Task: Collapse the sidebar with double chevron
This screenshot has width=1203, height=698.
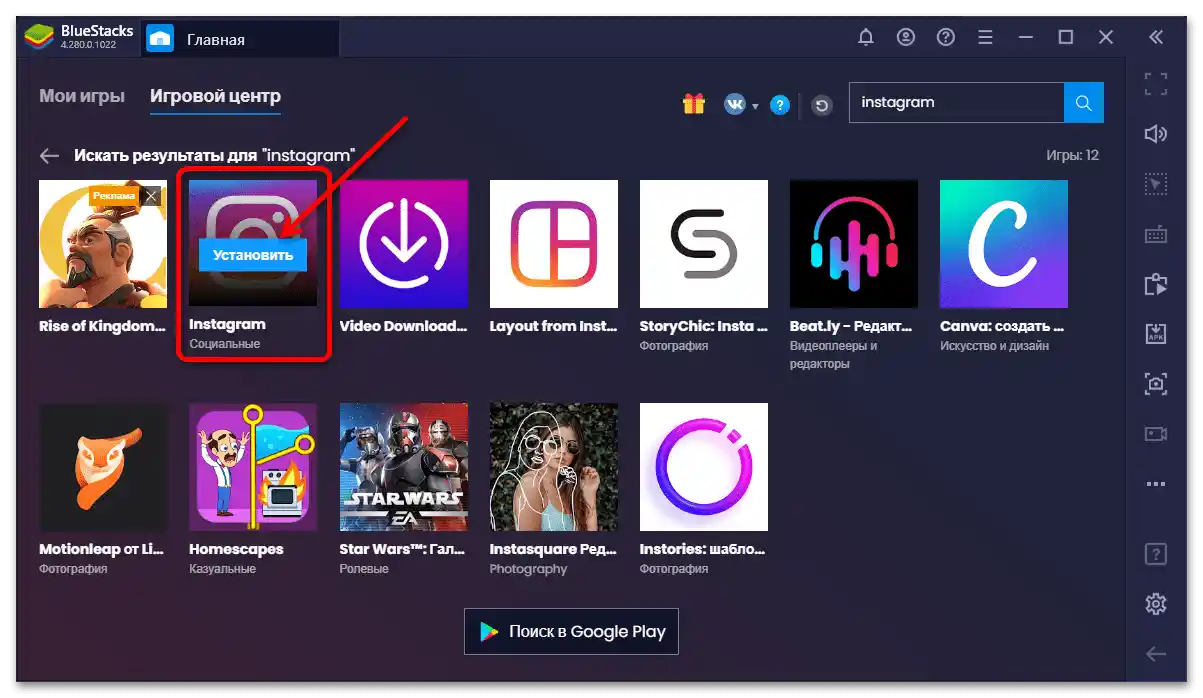Action: tap(1156, 38)
